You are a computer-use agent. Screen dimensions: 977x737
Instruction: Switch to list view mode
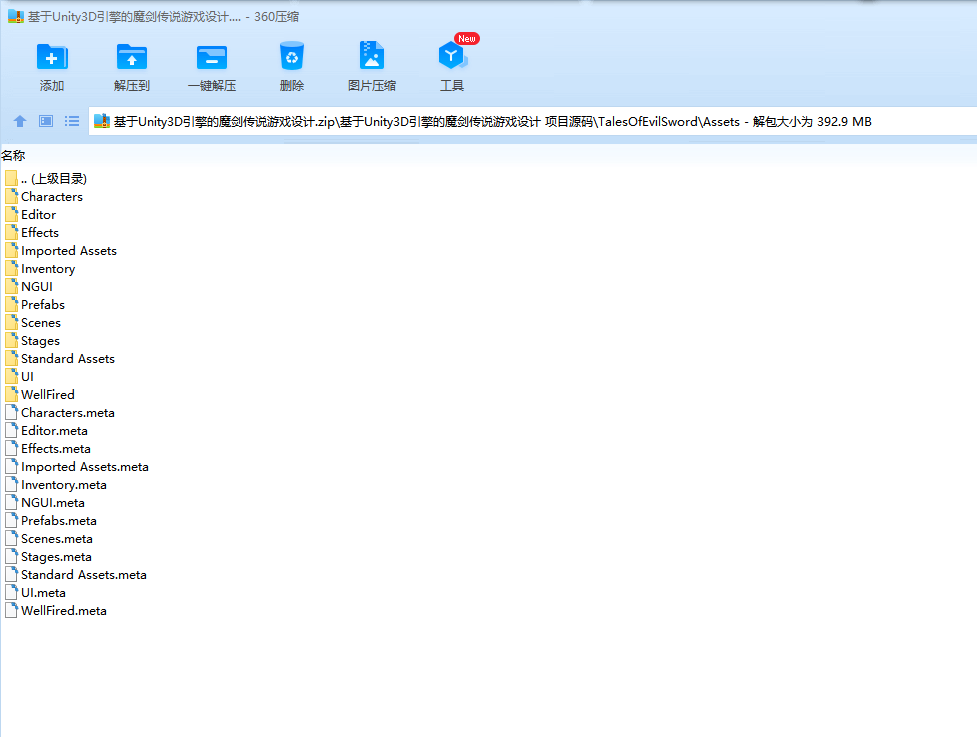click(x=72, y=121)
